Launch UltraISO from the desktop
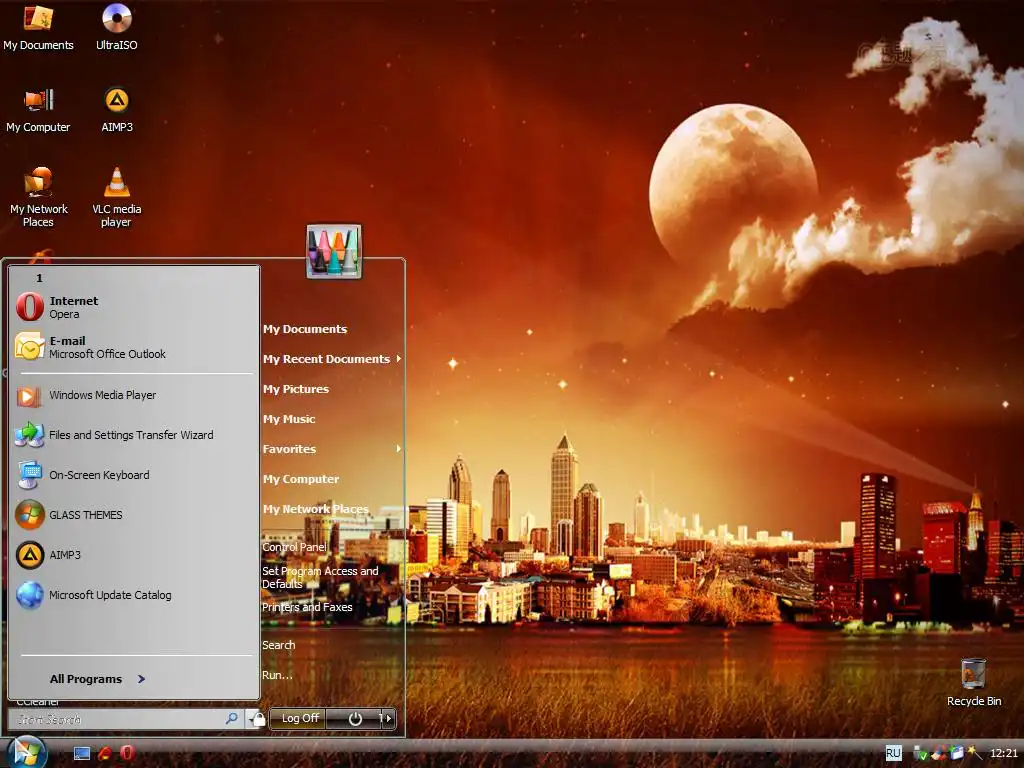This screenshot has height=768, width=1024. click(116, 27)
